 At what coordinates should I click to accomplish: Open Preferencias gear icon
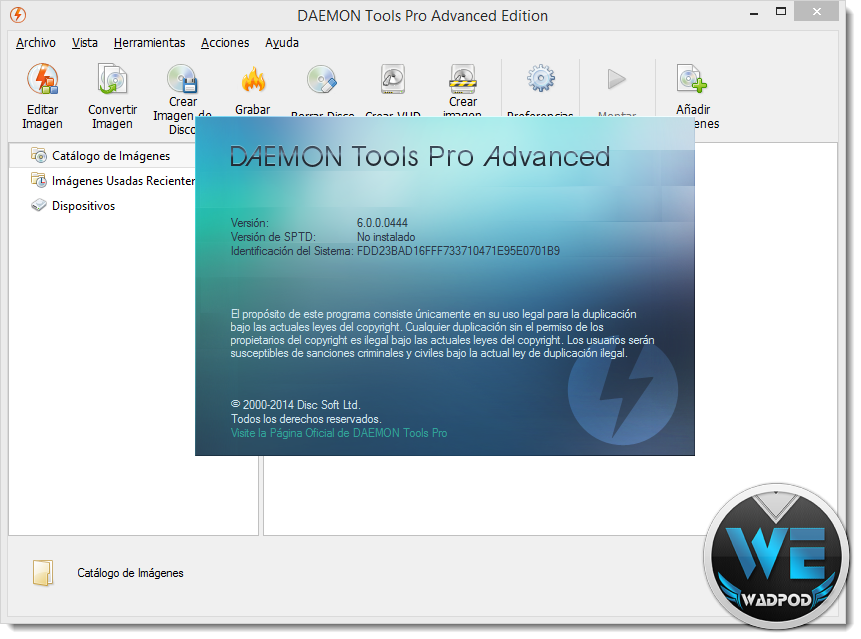tap(541, 79)
